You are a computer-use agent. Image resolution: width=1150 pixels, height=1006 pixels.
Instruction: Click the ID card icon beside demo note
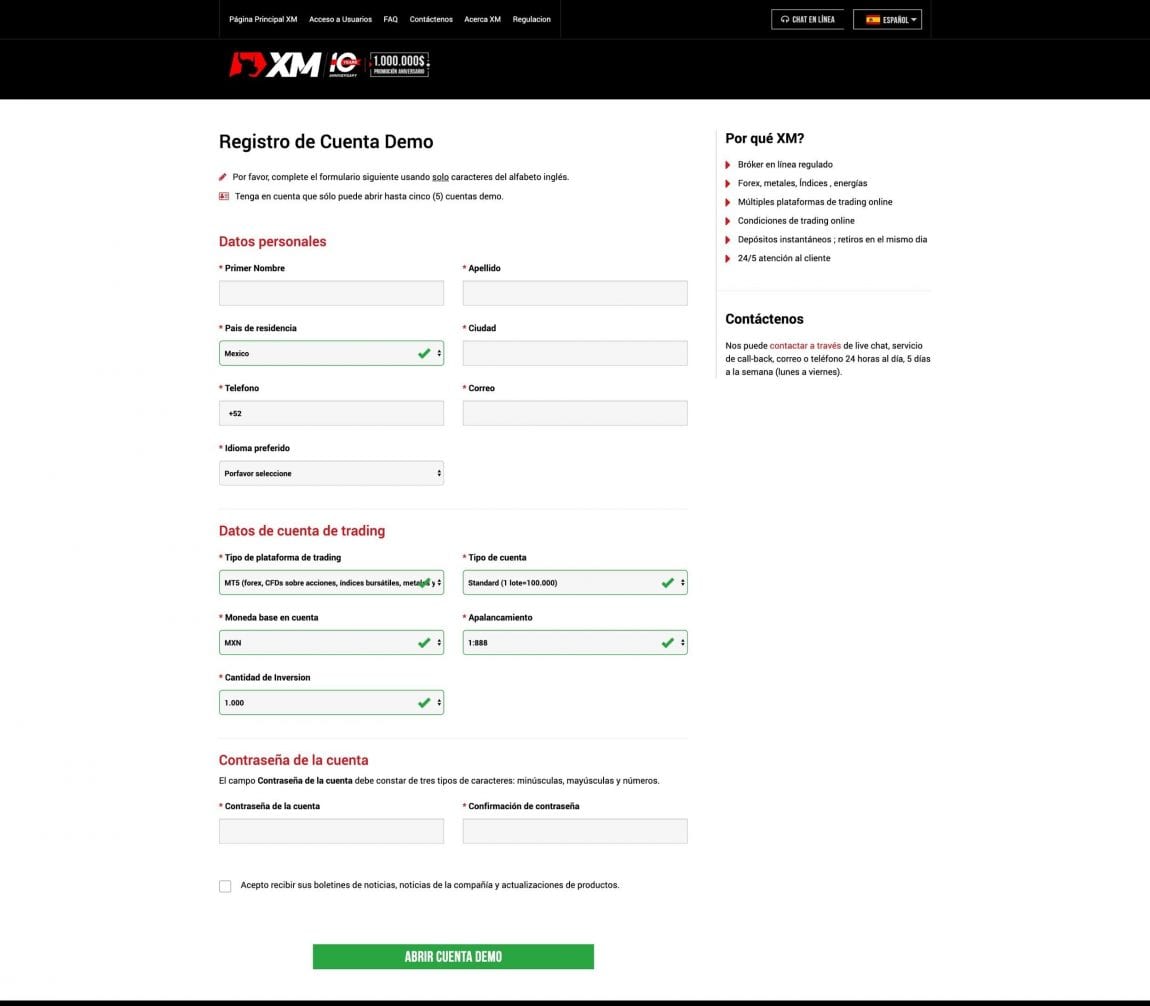(224, 196)
